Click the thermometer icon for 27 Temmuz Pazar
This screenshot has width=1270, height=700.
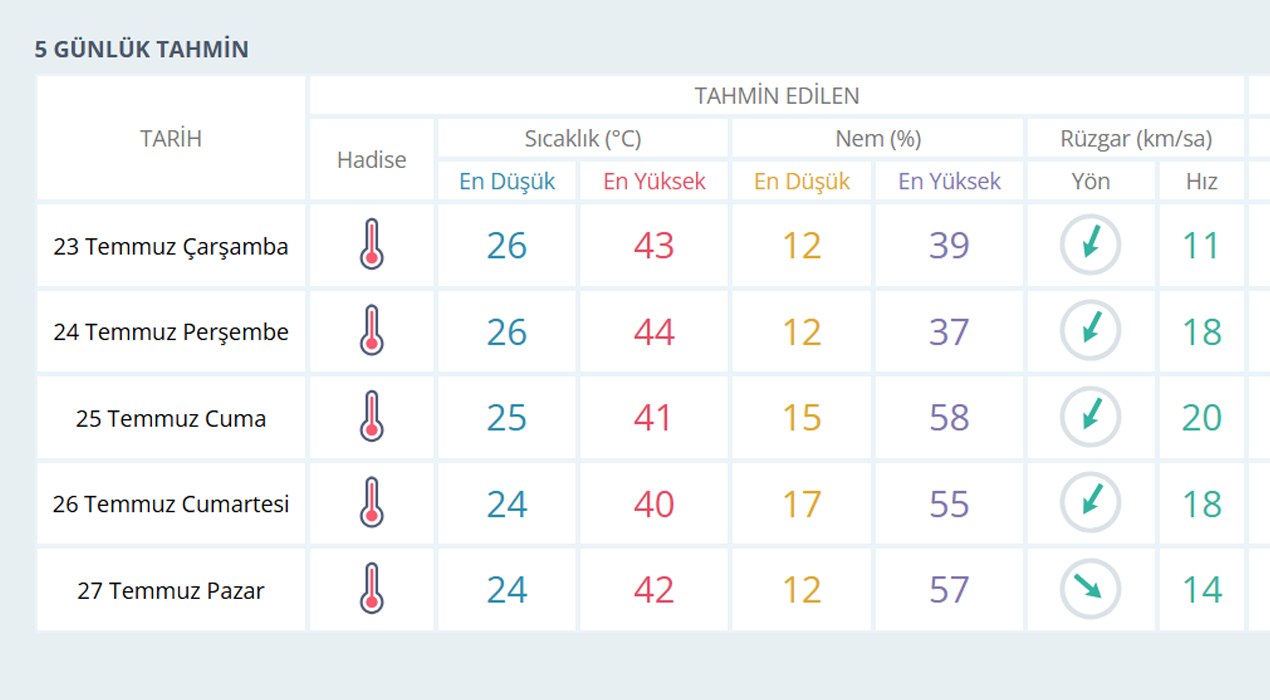(x=372, y=589)
